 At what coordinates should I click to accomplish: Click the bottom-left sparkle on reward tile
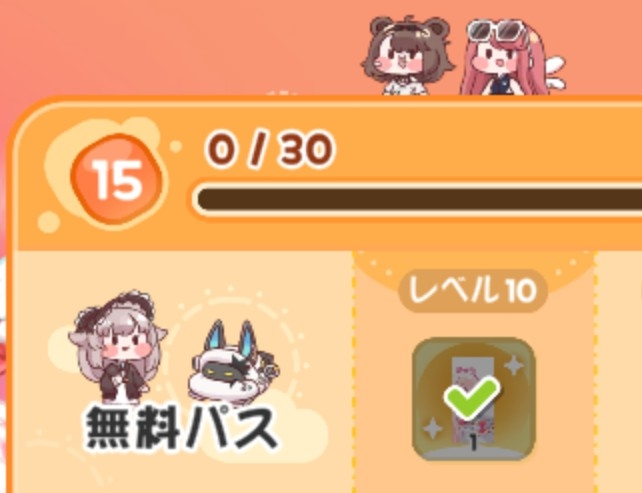[x=433, y=429]
